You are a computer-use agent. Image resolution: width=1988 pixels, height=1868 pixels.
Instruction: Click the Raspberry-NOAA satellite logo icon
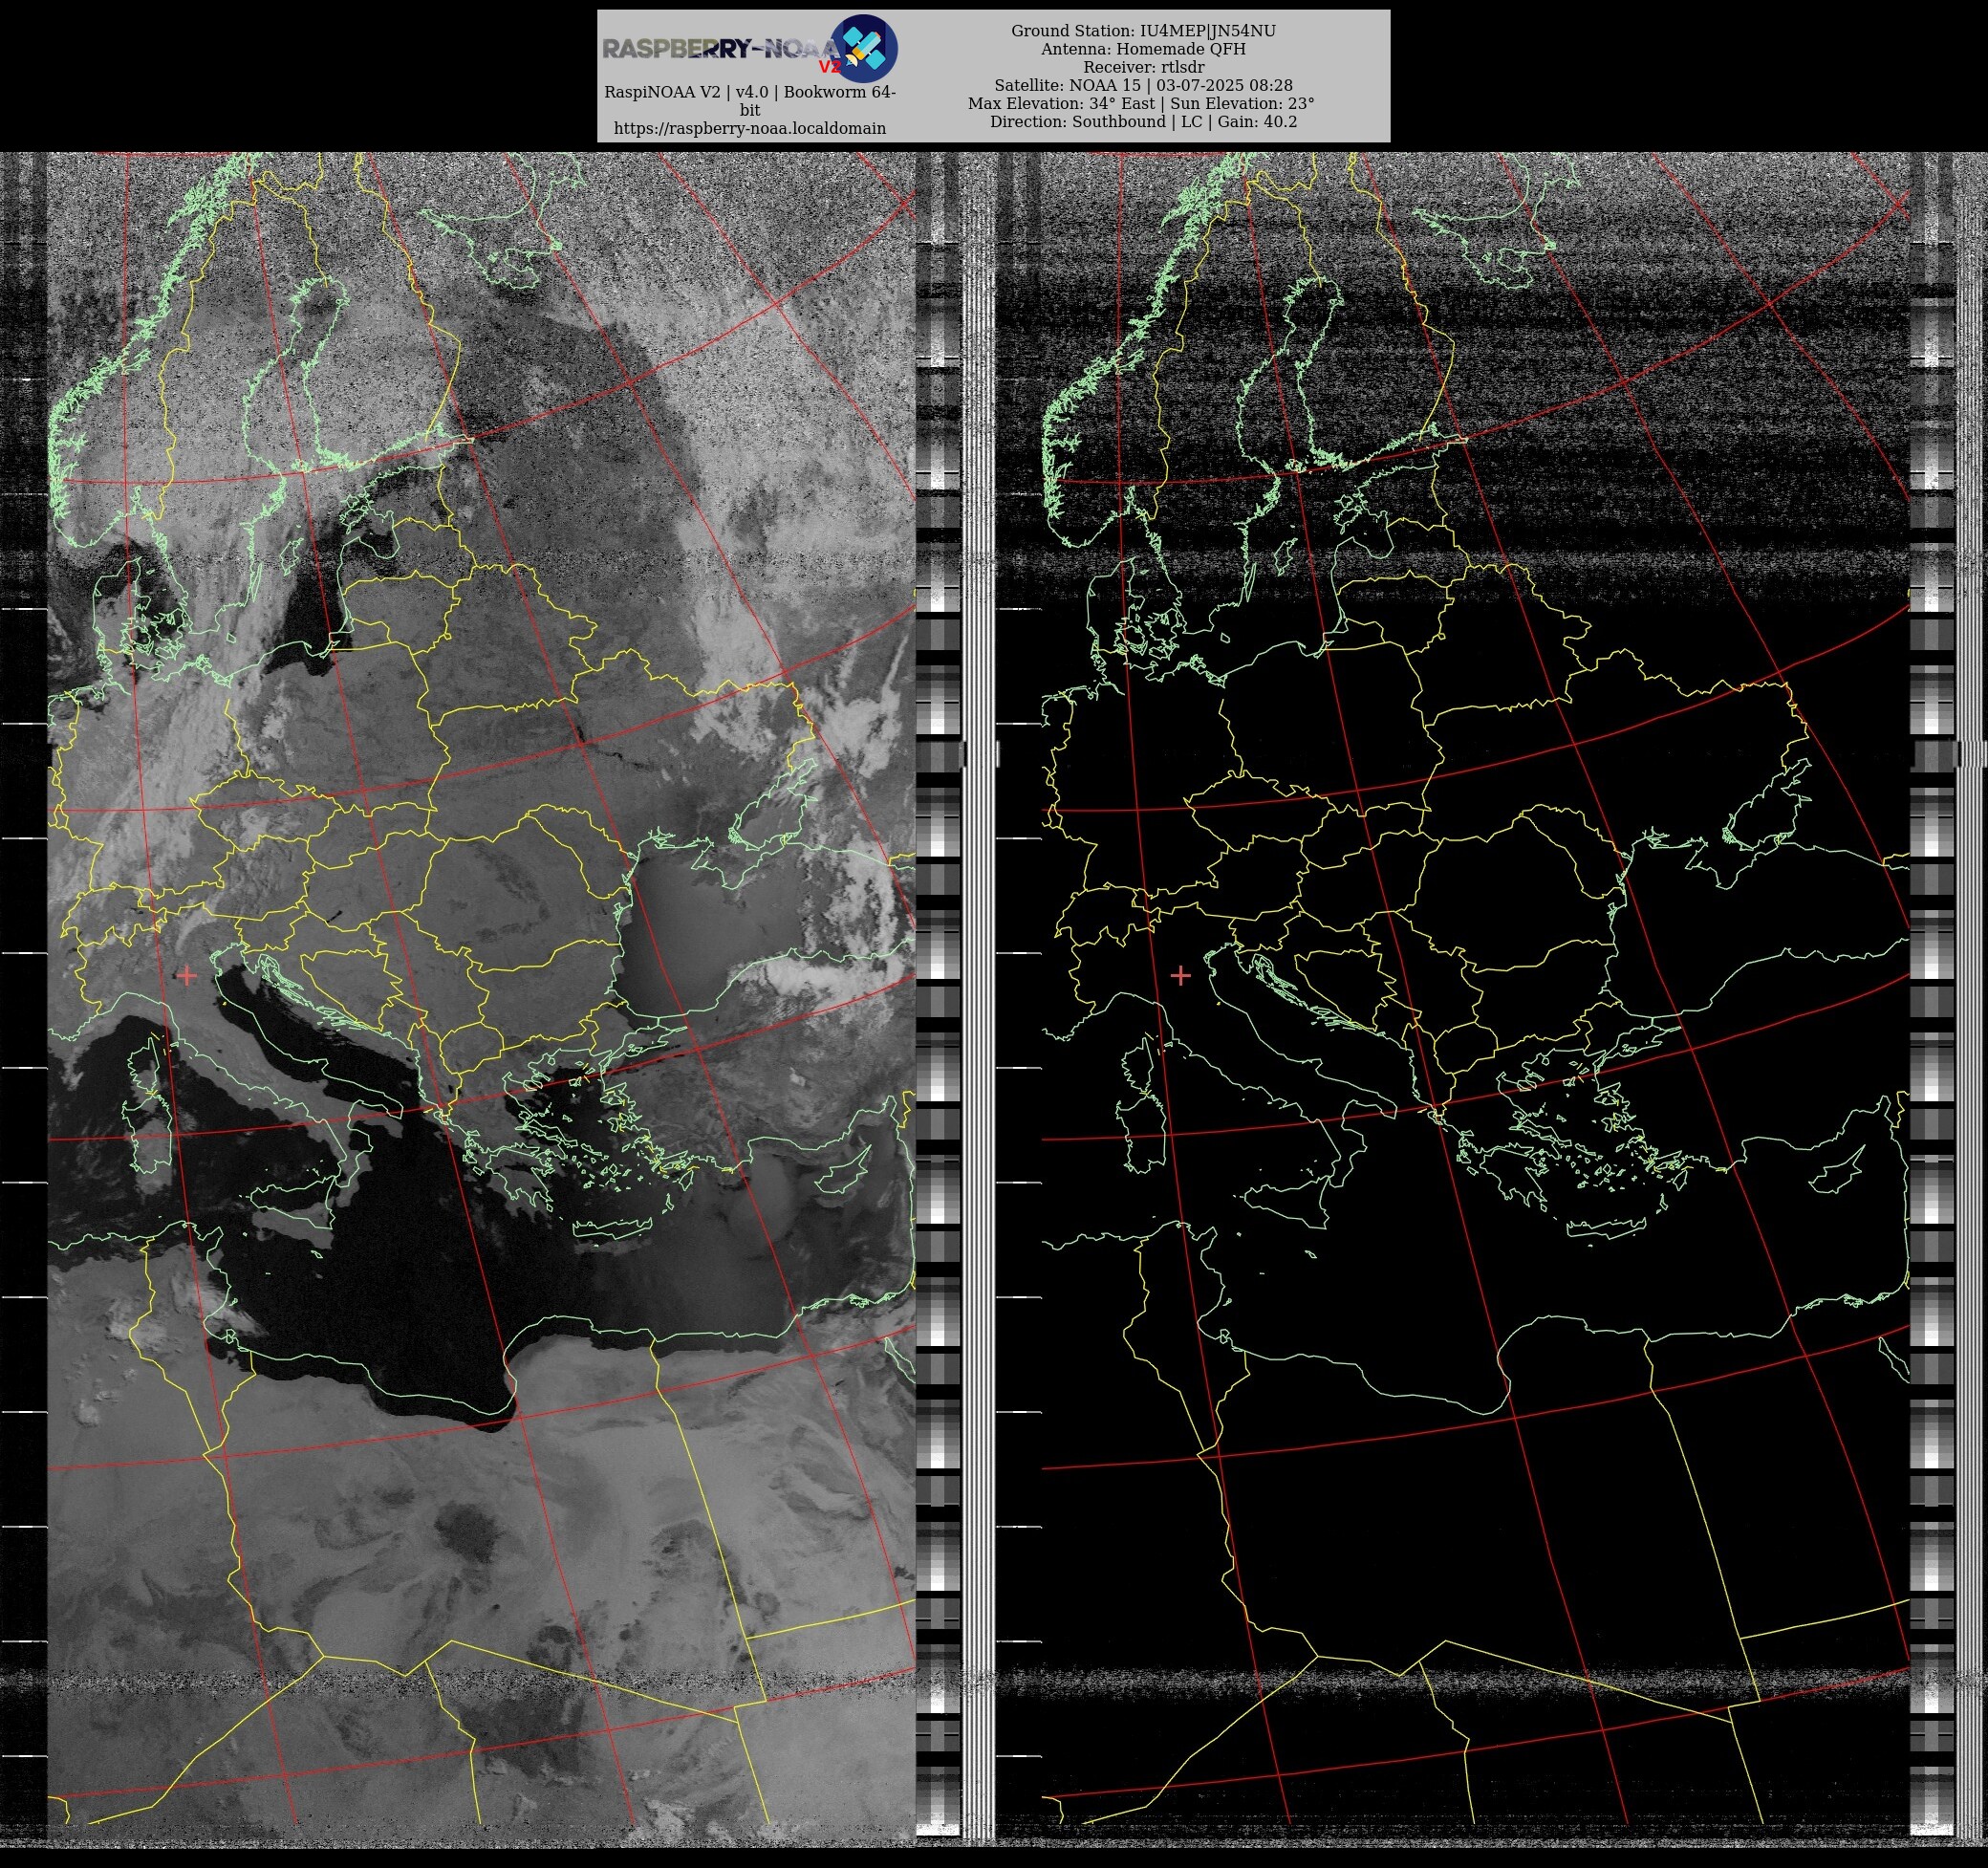[865, 48]
